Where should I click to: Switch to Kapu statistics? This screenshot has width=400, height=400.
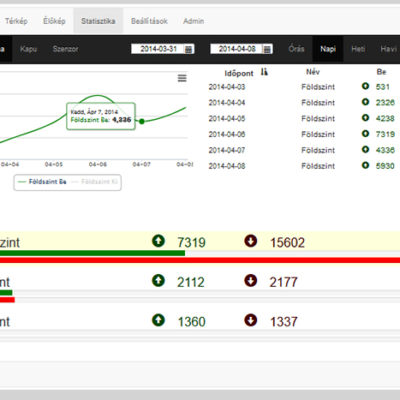pyautogui.click(x=28, y=49)
